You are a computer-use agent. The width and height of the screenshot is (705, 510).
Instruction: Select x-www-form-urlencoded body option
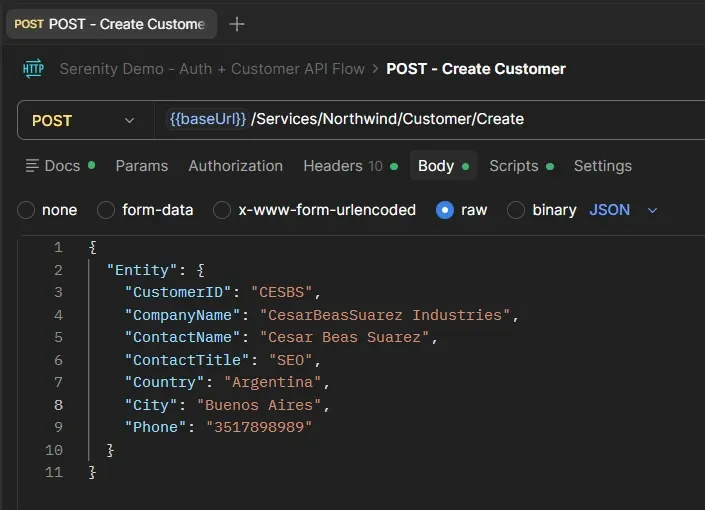click(222, 210)
